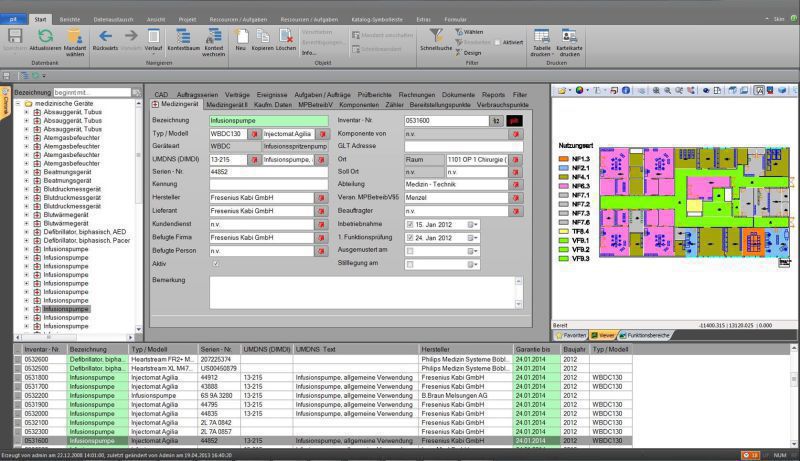Click the Kopieren icon

pos(263,36)
